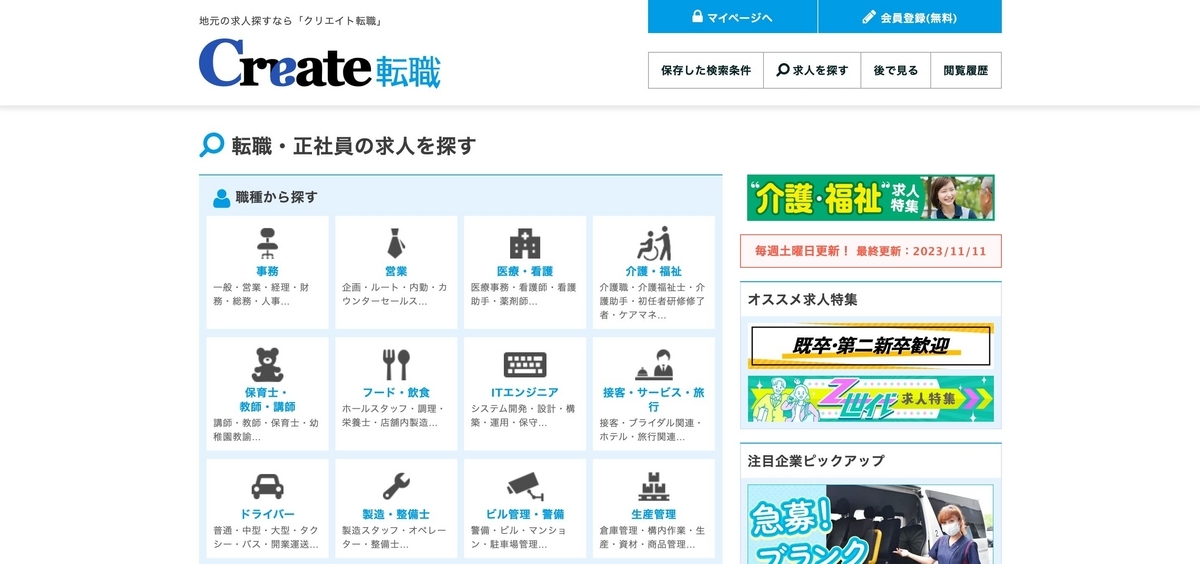Click the security camera icon for ビル管理・警備
This screenshot has width=1200, height=564.
(525, 486)
